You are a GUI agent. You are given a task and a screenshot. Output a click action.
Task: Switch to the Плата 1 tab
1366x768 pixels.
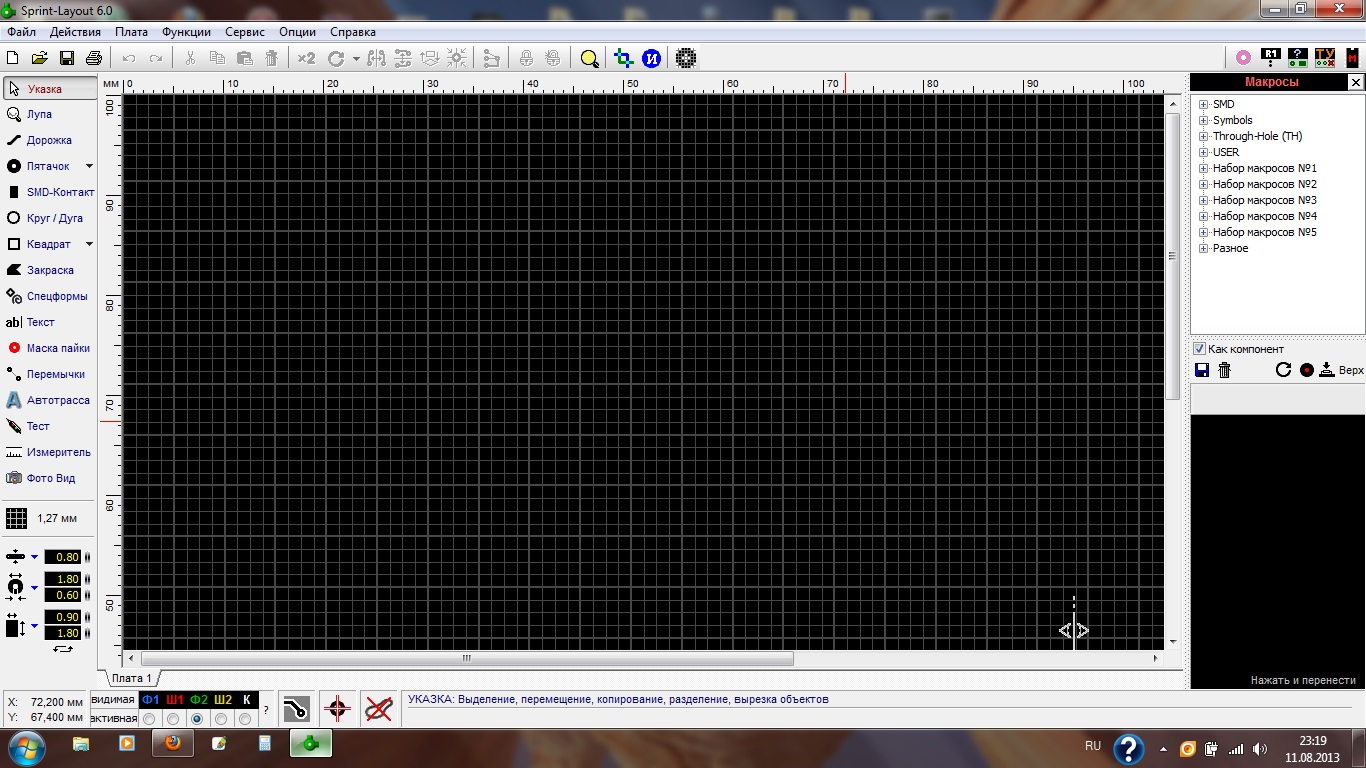coord(131,678)
